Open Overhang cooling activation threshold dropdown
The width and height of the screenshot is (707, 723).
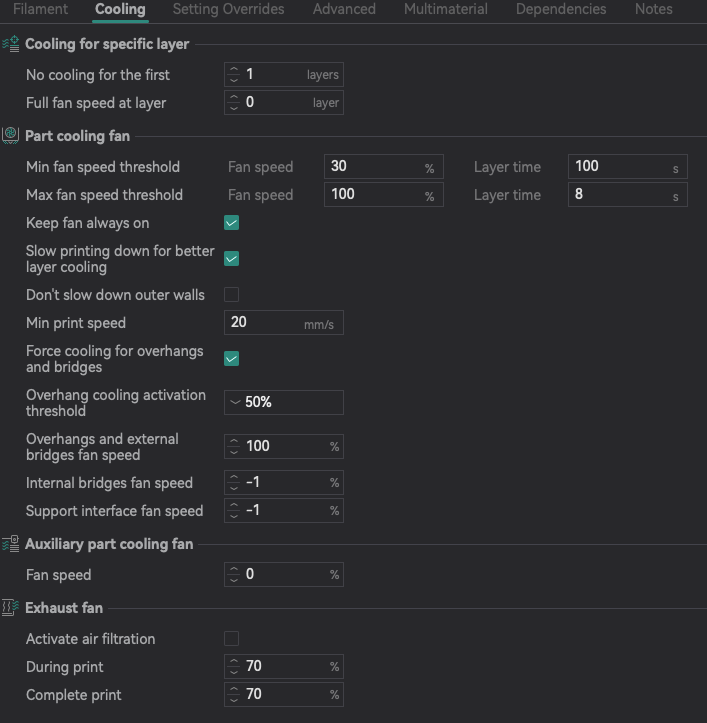[x=284, y=402]
